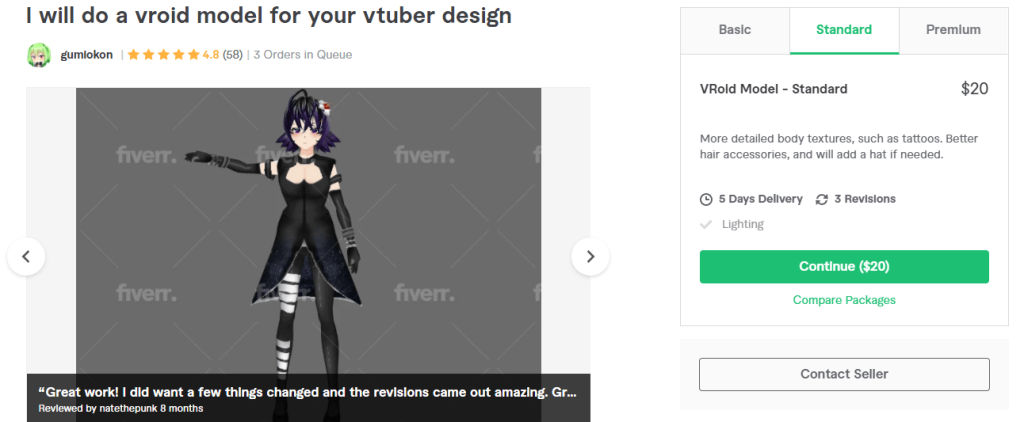Click the 4.8 rating score
Viewport: 1024px width, 422px height.
click(210, 55)
